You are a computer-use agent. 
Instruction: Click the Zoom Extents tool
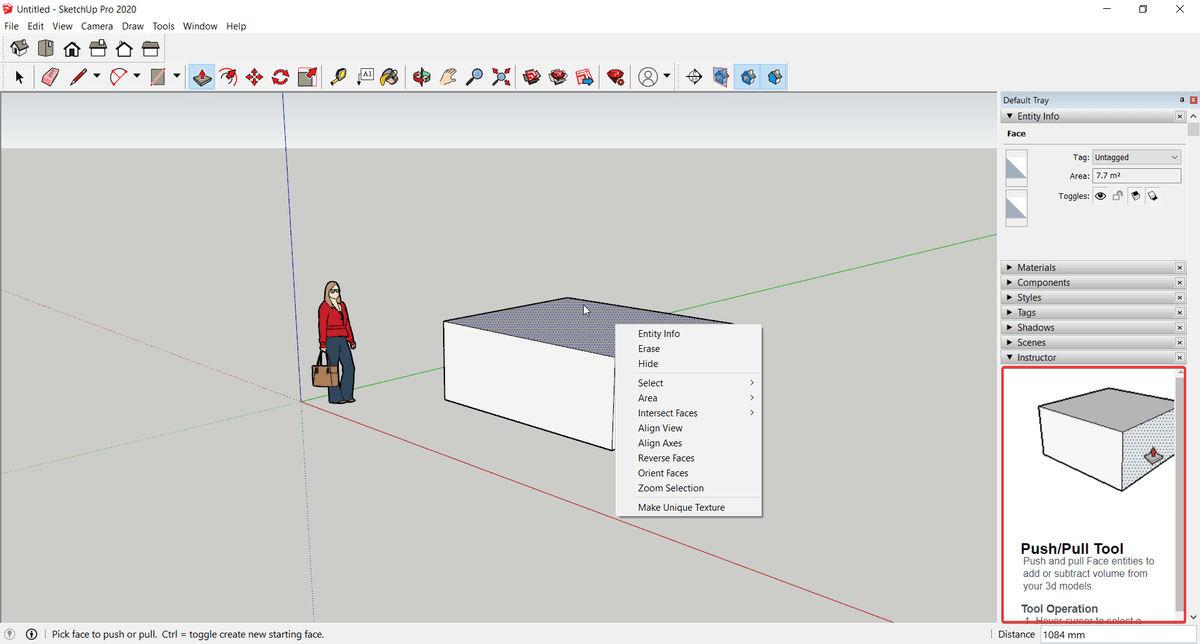[501, 77]
